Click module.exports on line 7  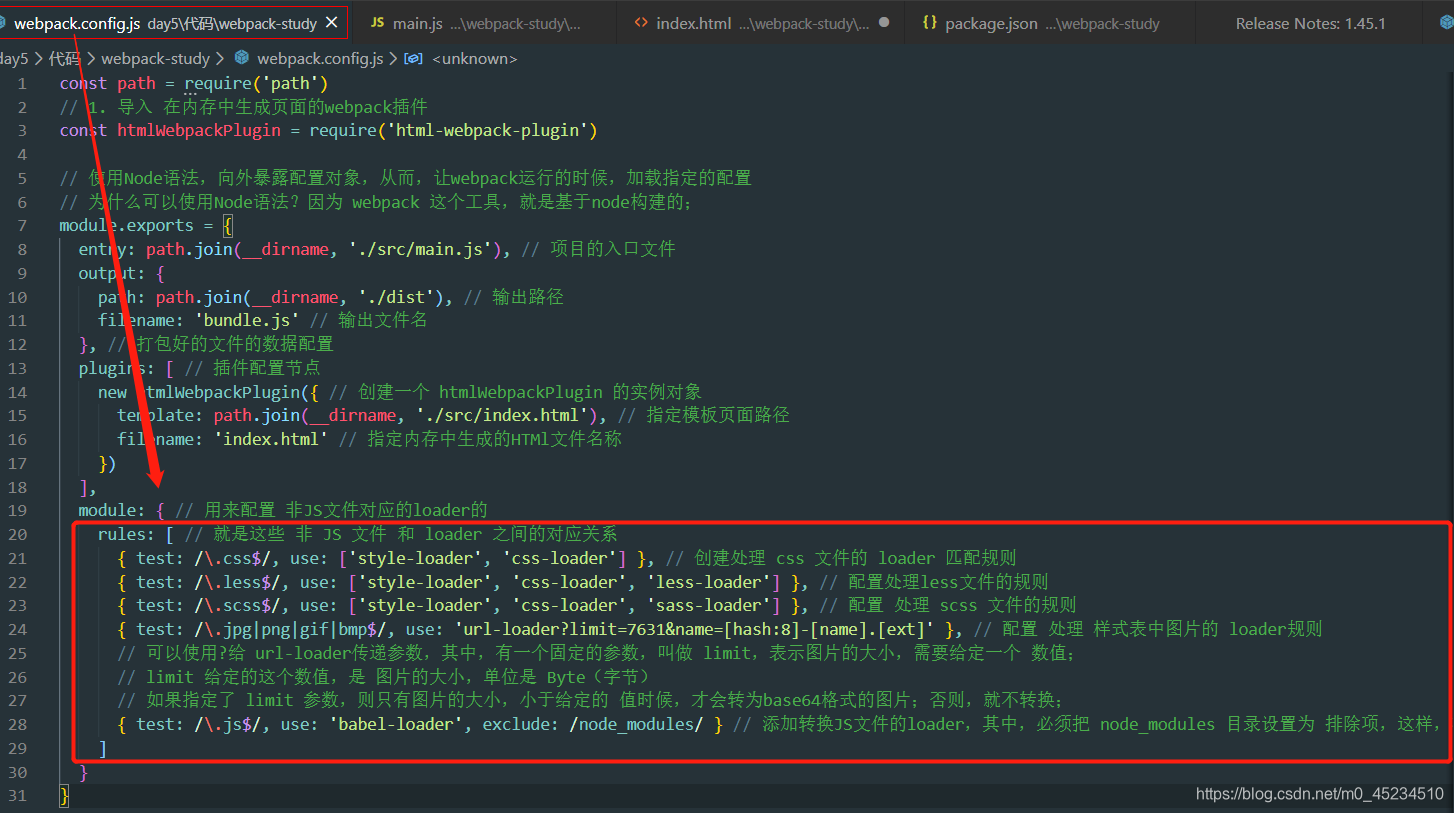click(127, 225)
